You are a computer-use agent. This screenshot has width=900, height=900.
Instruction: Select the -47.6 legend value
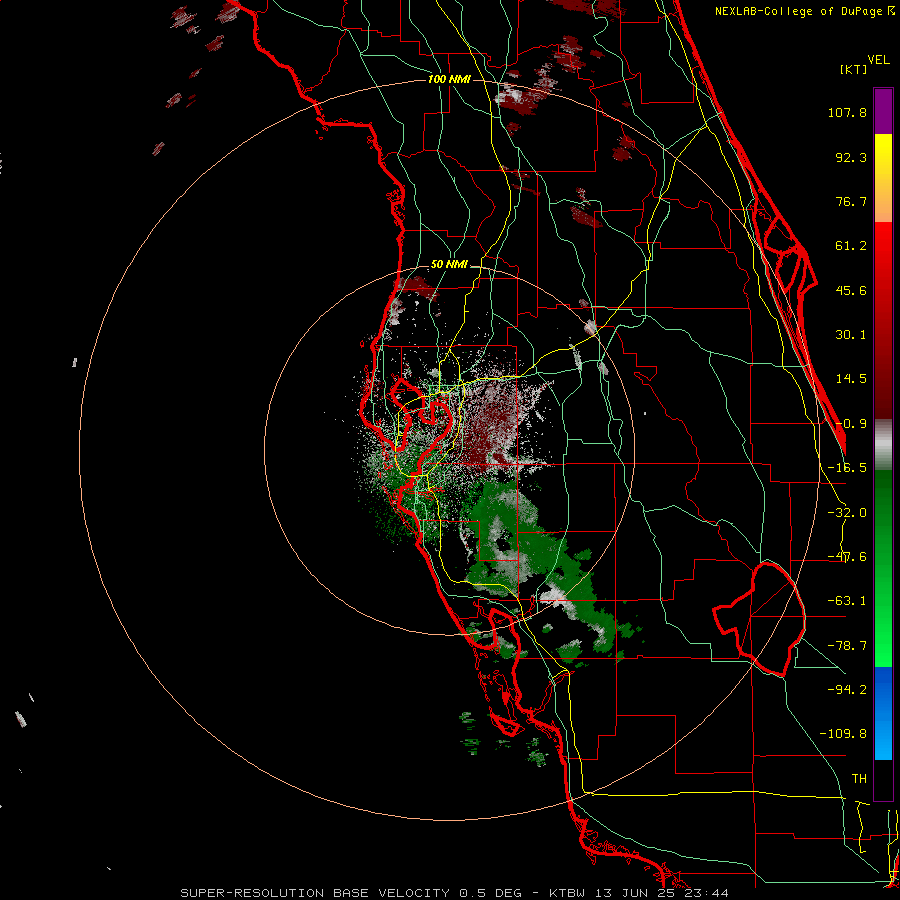tap(847, 557)
